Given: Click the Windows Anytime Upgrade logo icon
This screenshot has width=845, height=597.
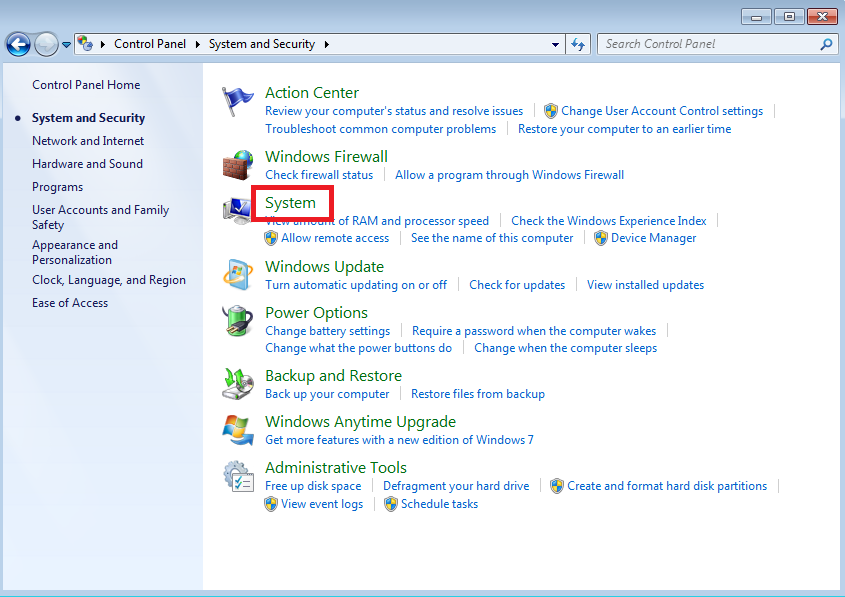Looking at the screenshot, I should [x=238, y=430].
